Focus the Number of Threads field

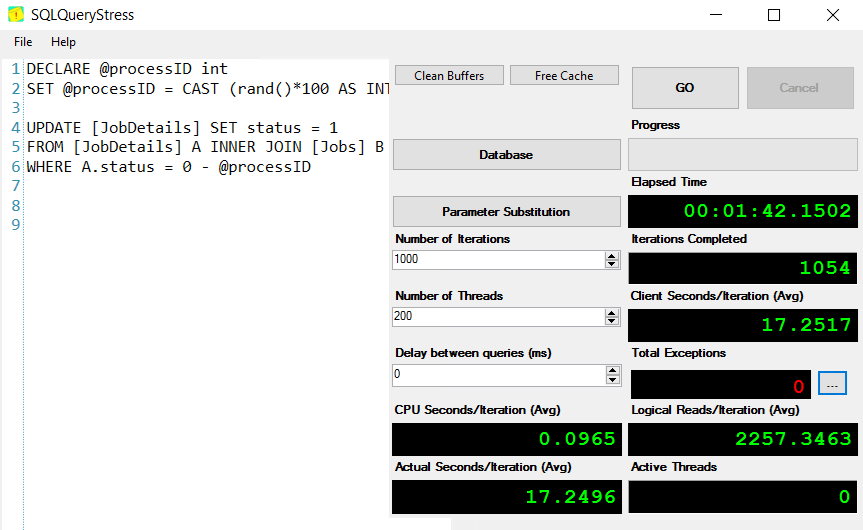coord(497,317)
